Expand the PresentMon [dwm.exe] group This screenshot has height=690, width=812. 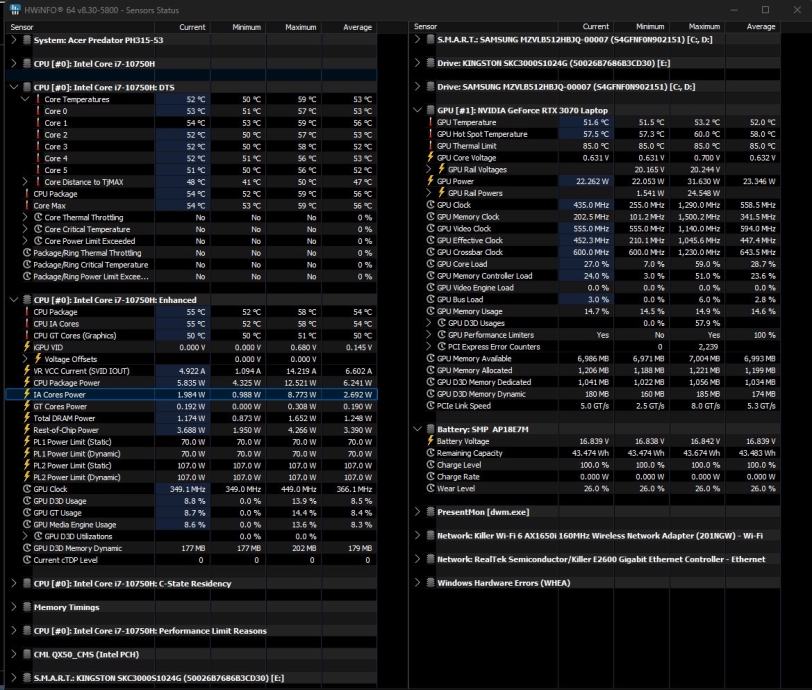tap(417, 512)
